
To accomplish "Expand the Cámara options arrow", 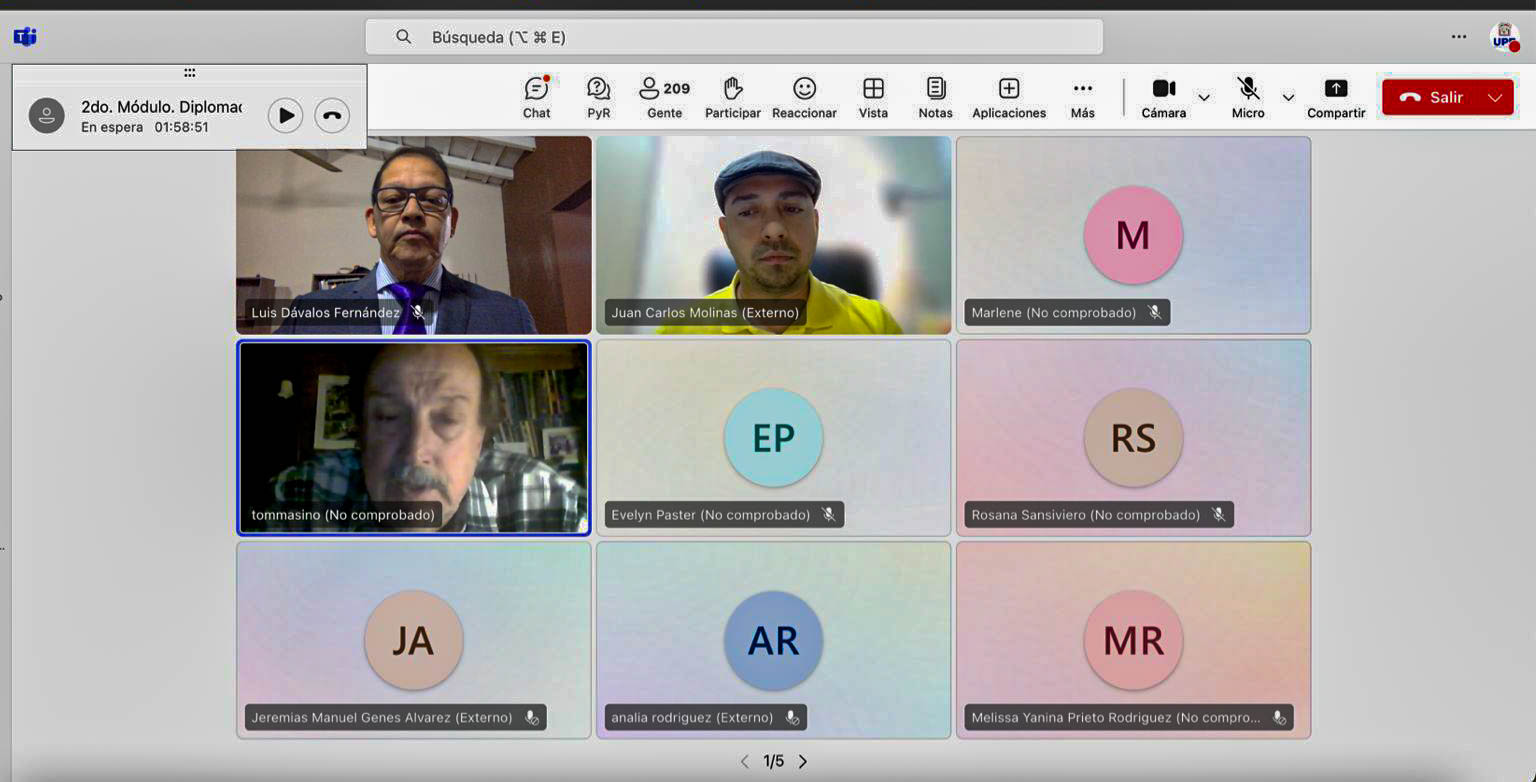I will click(1204, 98).
